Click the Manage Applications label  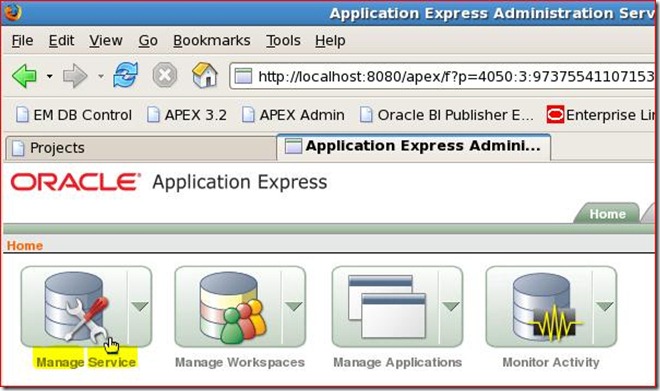pos(397,362)
